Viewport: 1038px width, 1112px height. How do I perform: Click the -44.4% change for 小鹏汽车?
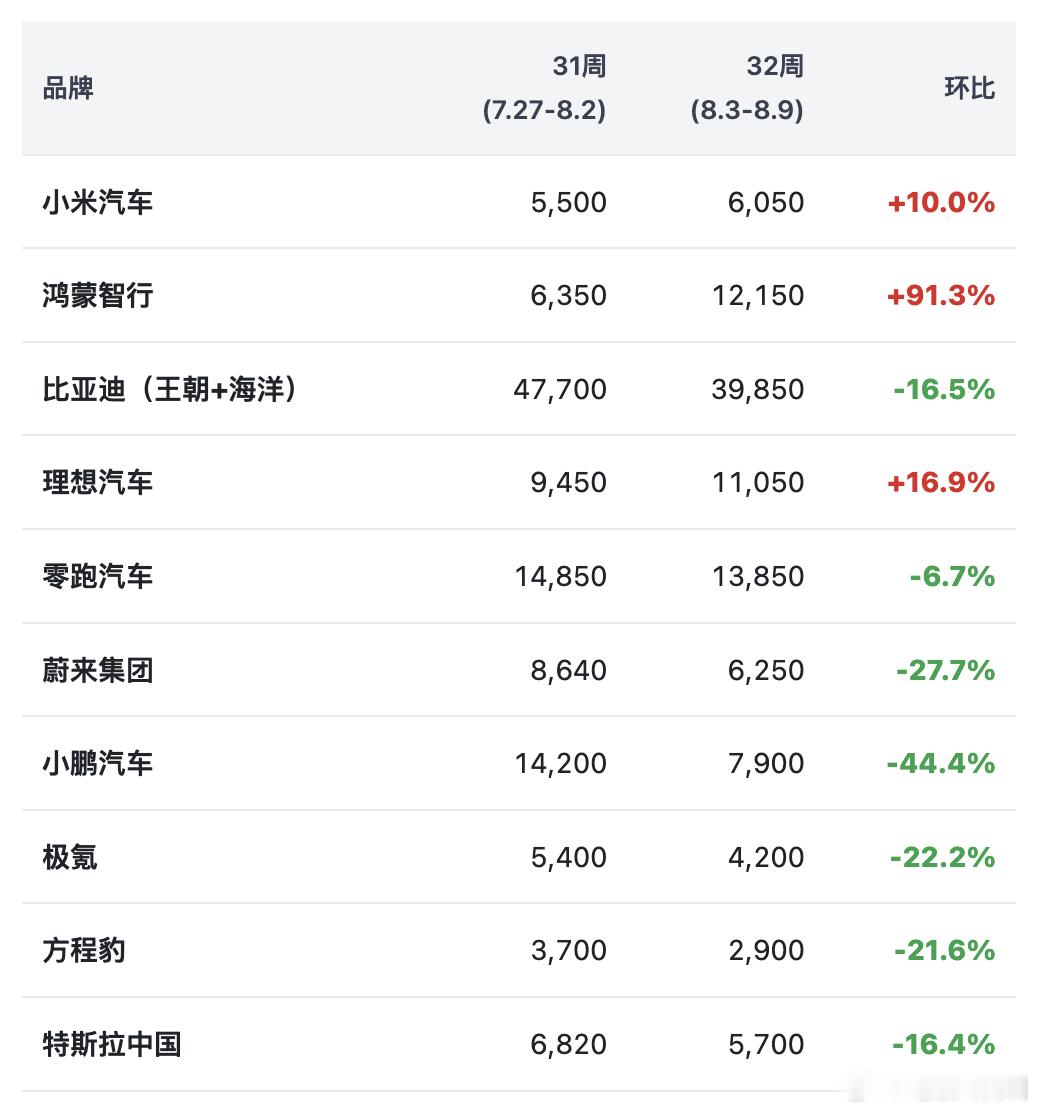pos(941,764)
